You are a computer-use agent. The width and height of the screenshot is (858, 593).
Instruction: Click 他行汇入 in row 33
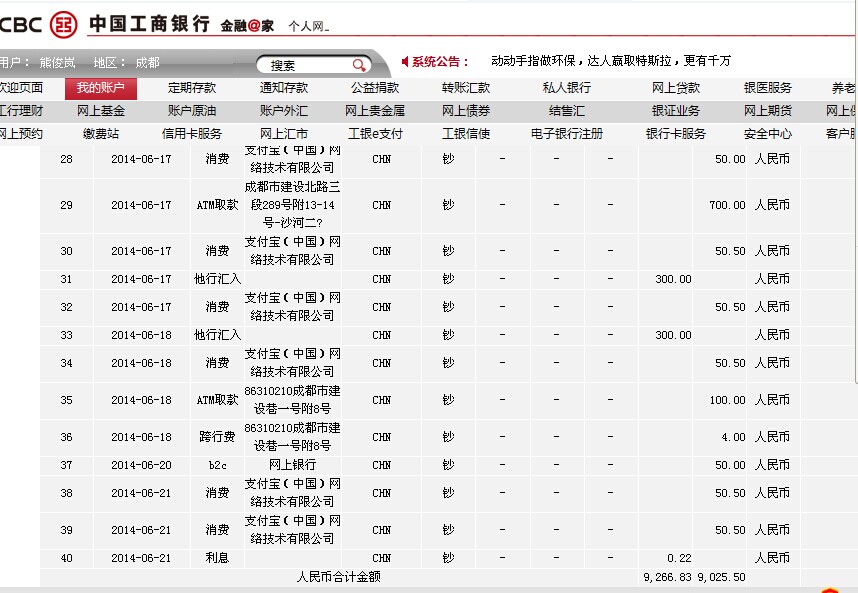tap(217, 335)
